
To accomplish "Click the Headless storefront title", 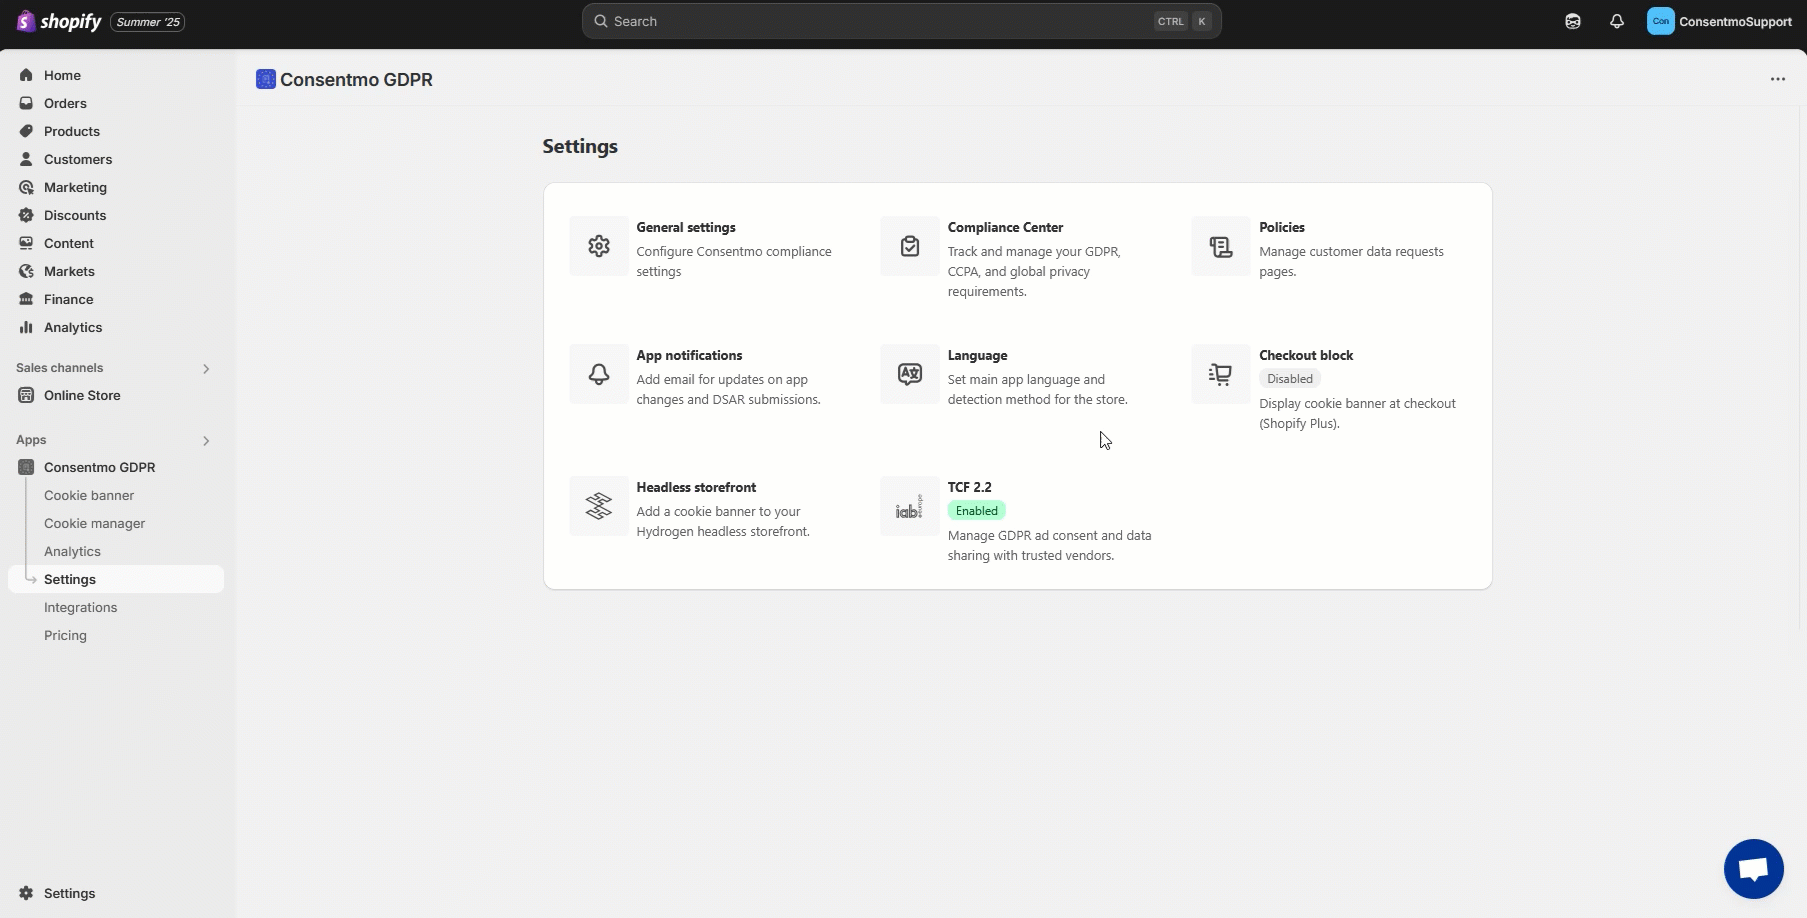I will click(x=696, y=487).
